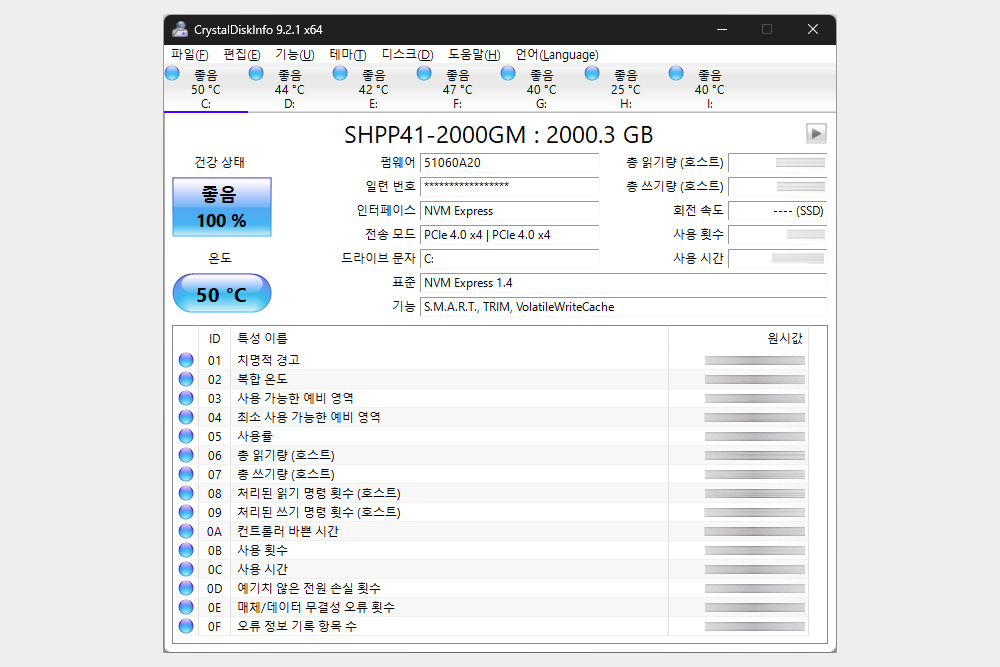1000x667 pixels.
Task: Click the 사용 횟수 value box at top right
Action: pos(777,235)
